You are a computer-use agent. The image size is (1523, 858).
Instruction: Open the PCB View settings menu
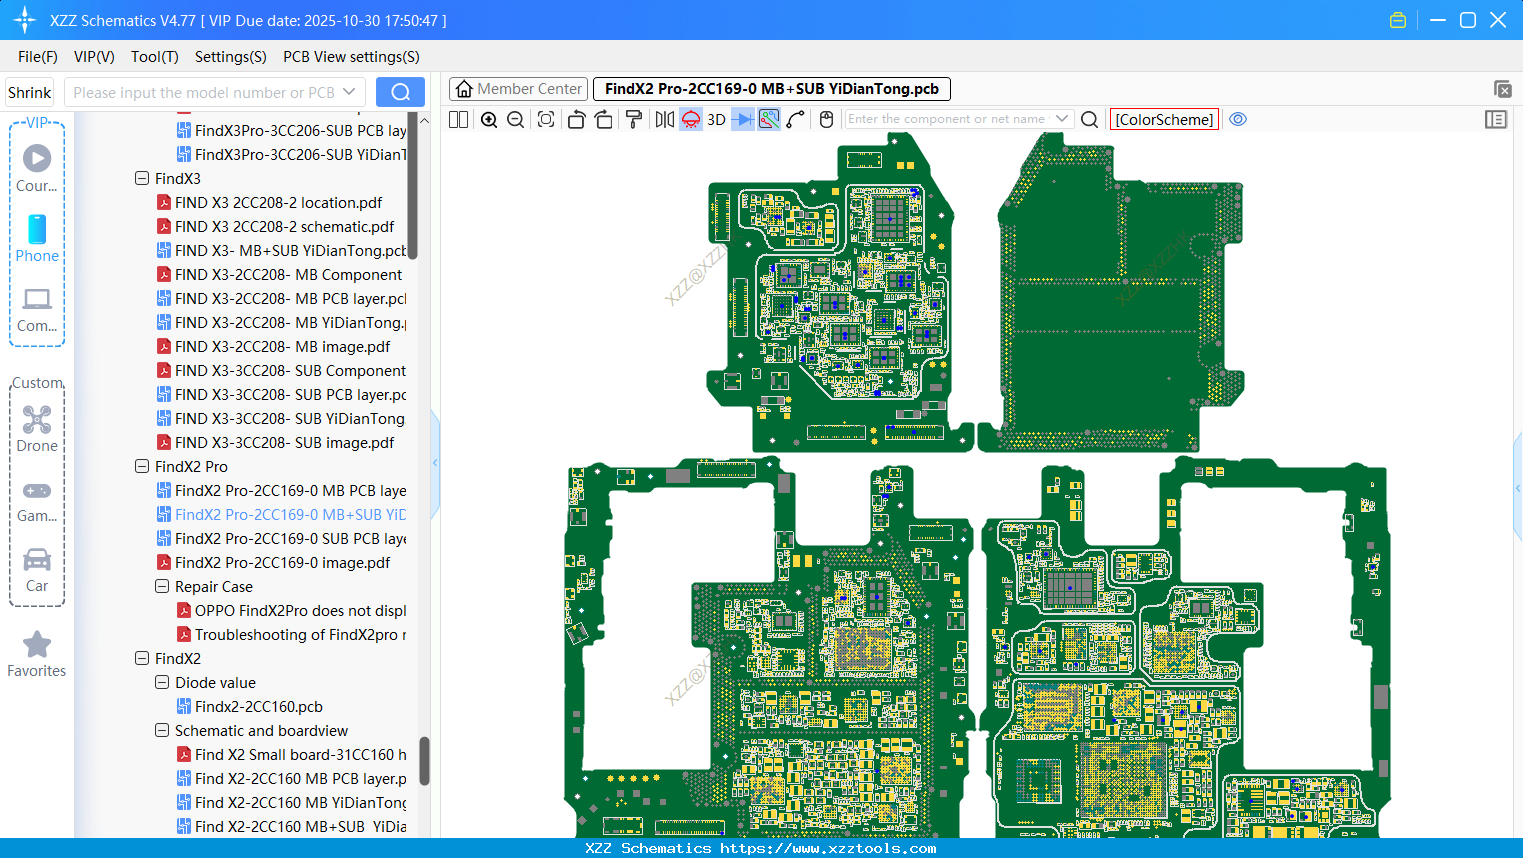351,57
